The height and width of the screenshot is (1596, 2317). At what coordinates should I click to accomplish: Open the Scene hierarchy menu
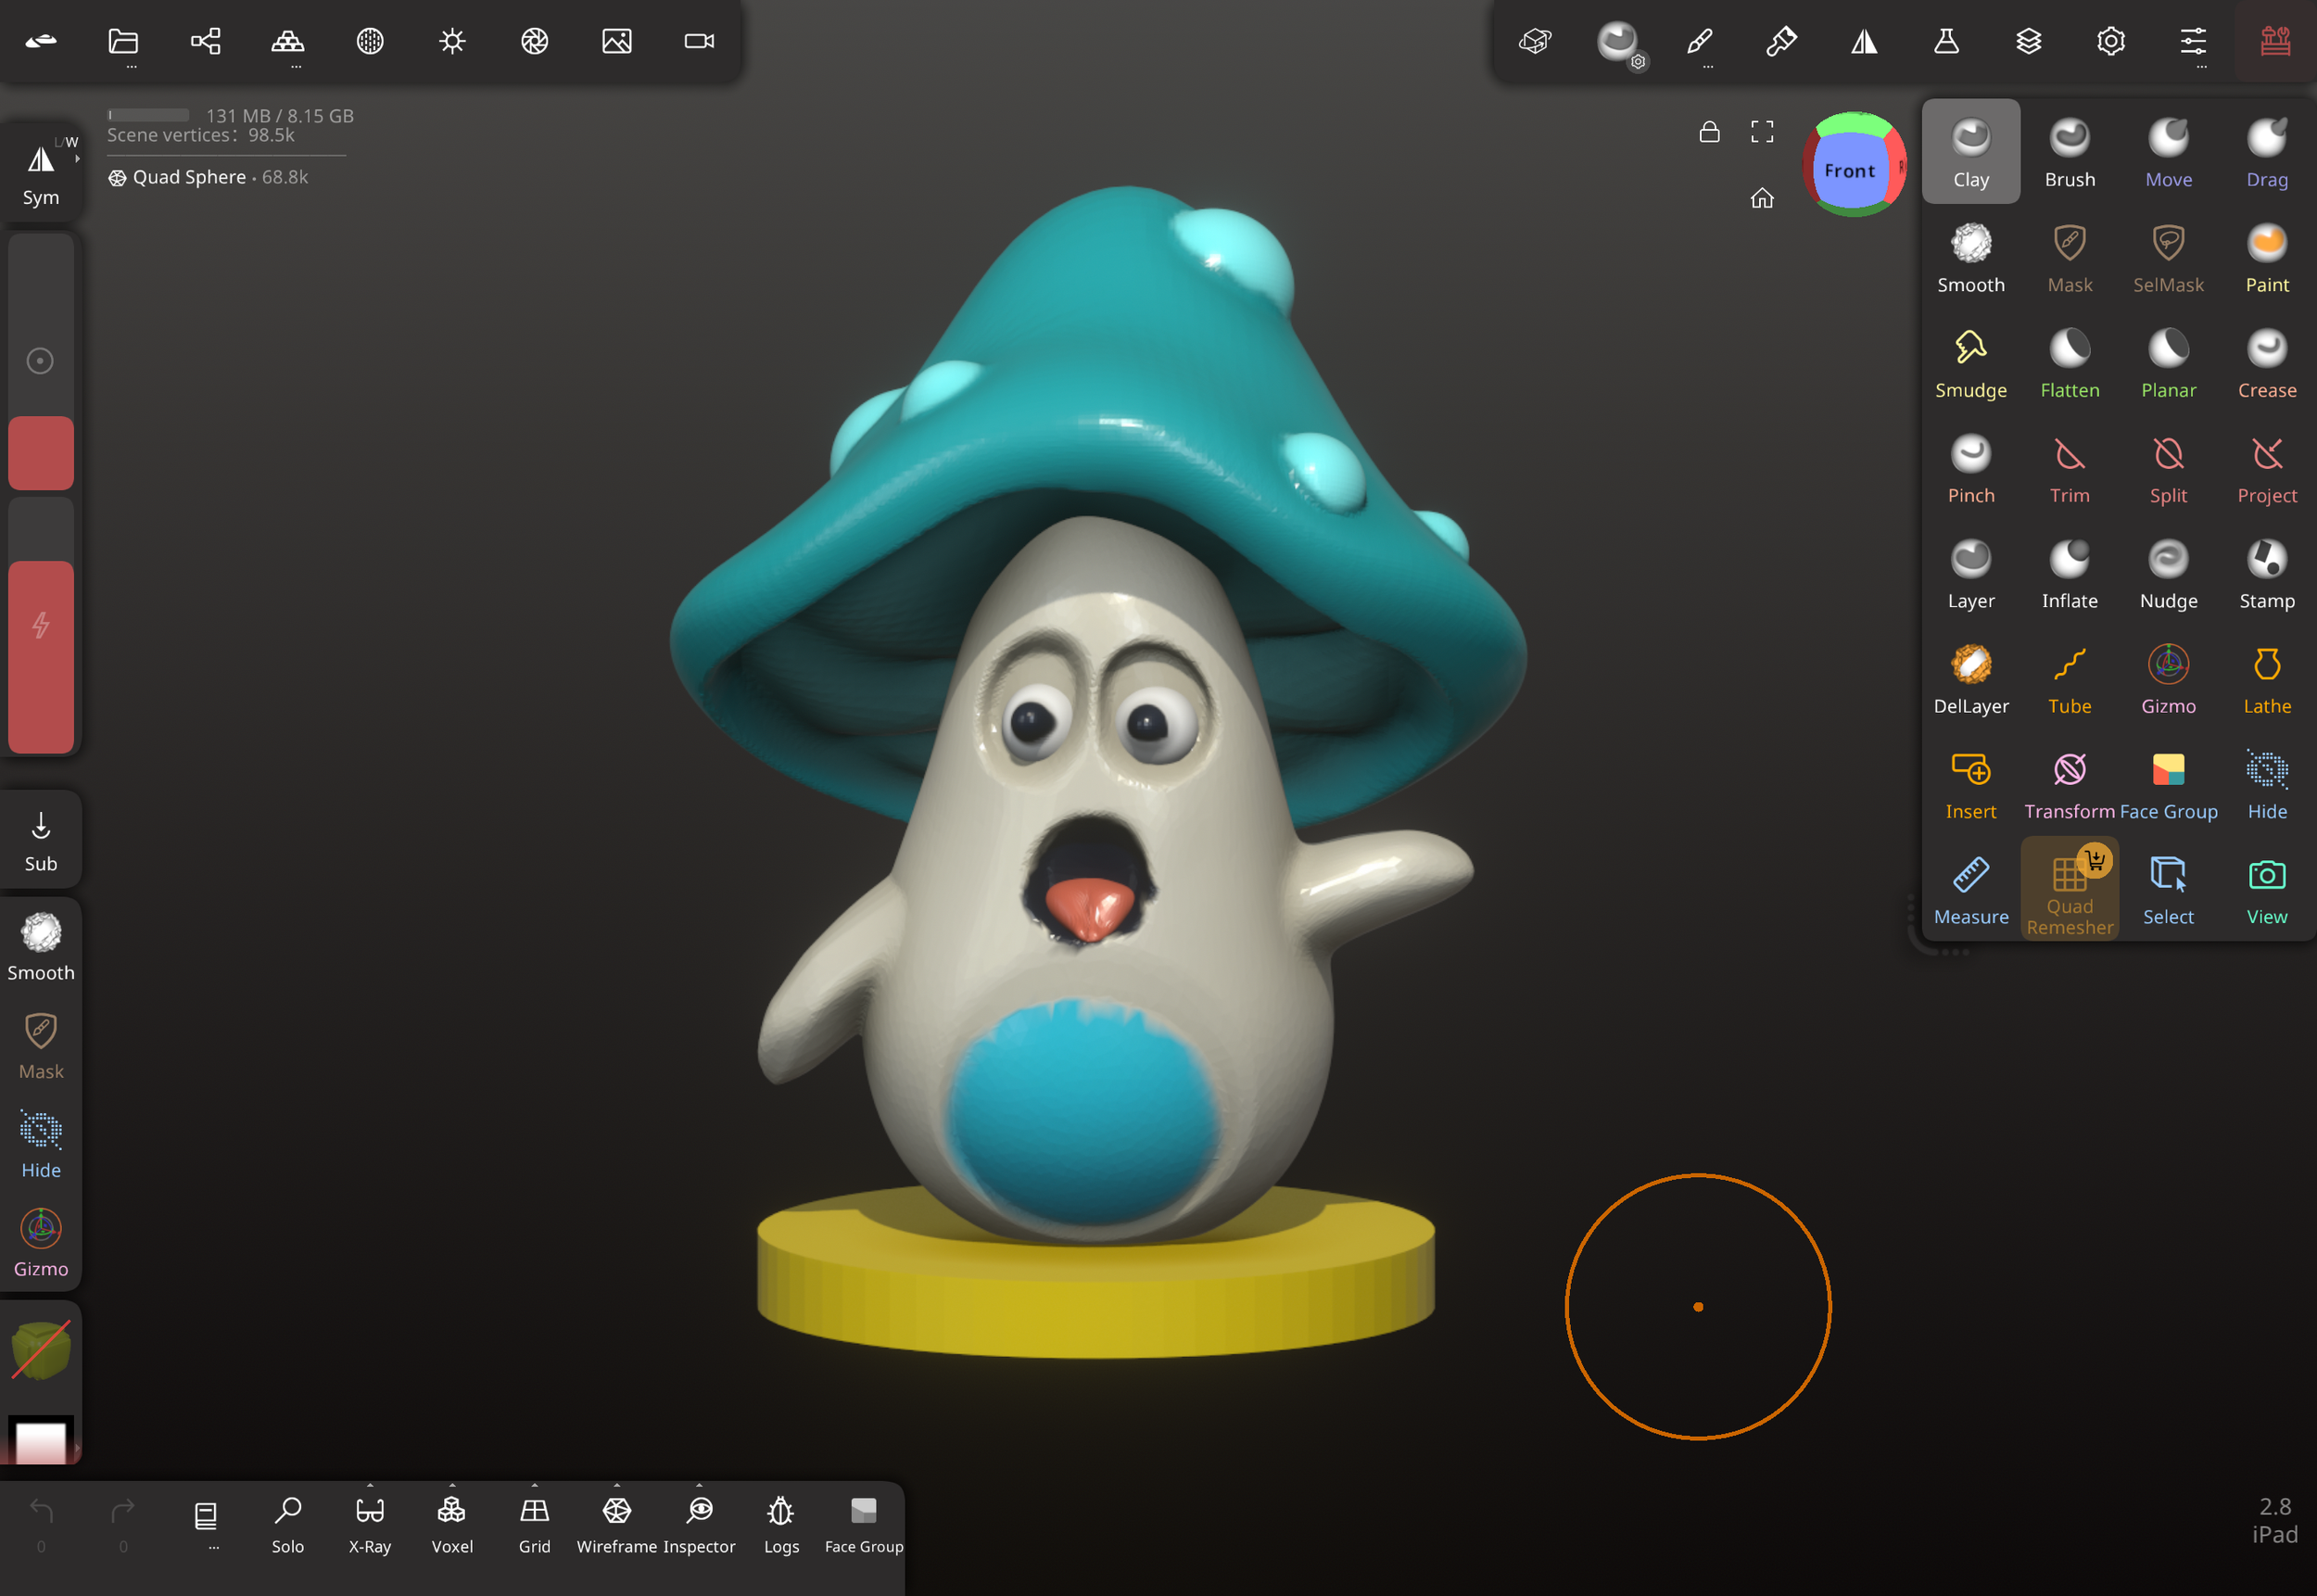[206, 42]
